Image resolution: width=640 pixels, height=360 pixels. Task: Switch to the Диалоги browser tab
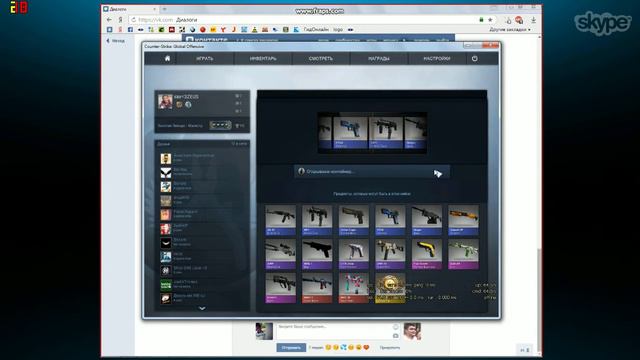tap(130, 9)
